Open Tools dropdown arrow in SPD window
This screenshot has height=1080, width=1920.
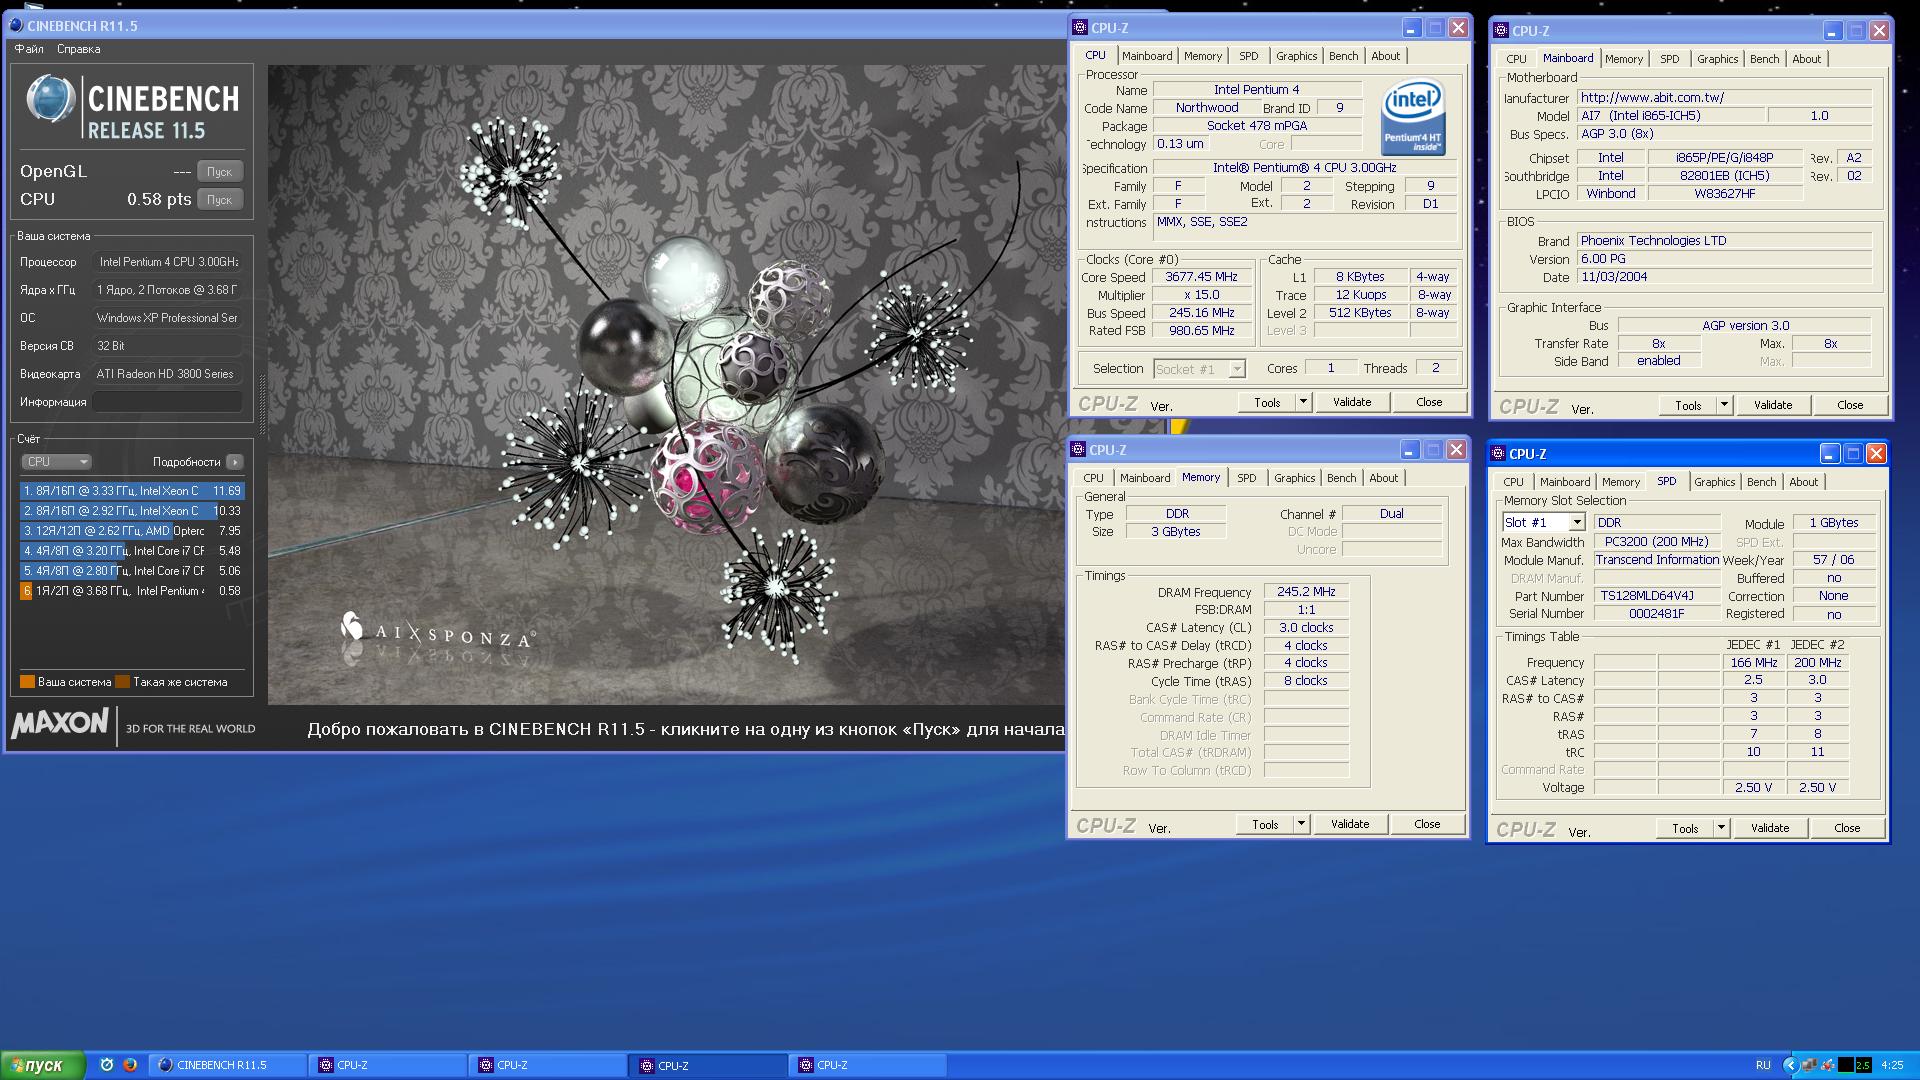[x=1721, y=828]
